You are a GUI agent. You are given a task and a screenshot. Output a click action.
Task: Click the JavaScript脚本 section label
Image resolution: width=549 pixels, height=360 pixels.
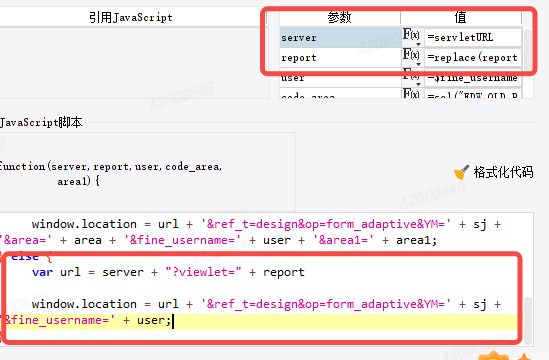click(41, 122)
